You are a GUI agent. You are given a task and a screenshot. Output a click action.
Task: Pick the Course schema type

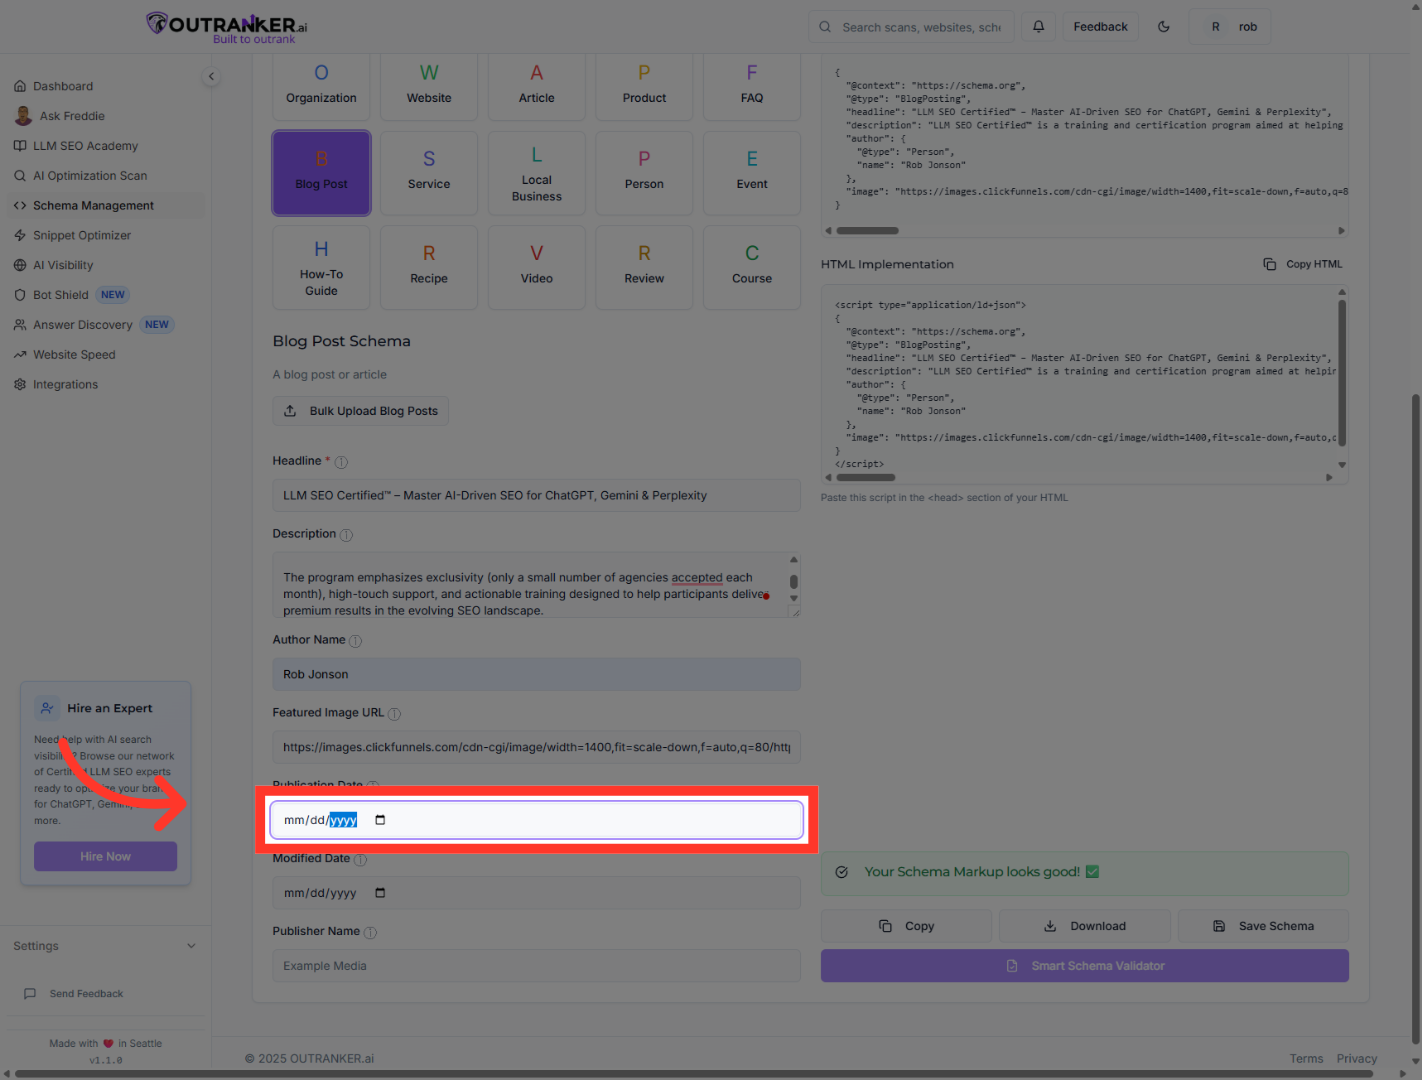click(x=752, y=268)
